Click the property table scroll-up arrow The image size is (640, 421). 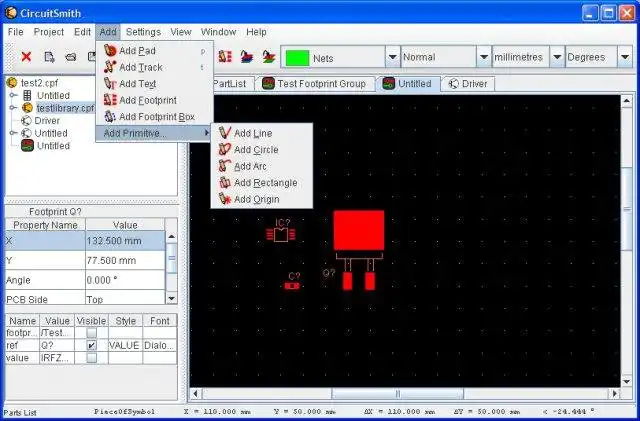[x=172, y=237]
